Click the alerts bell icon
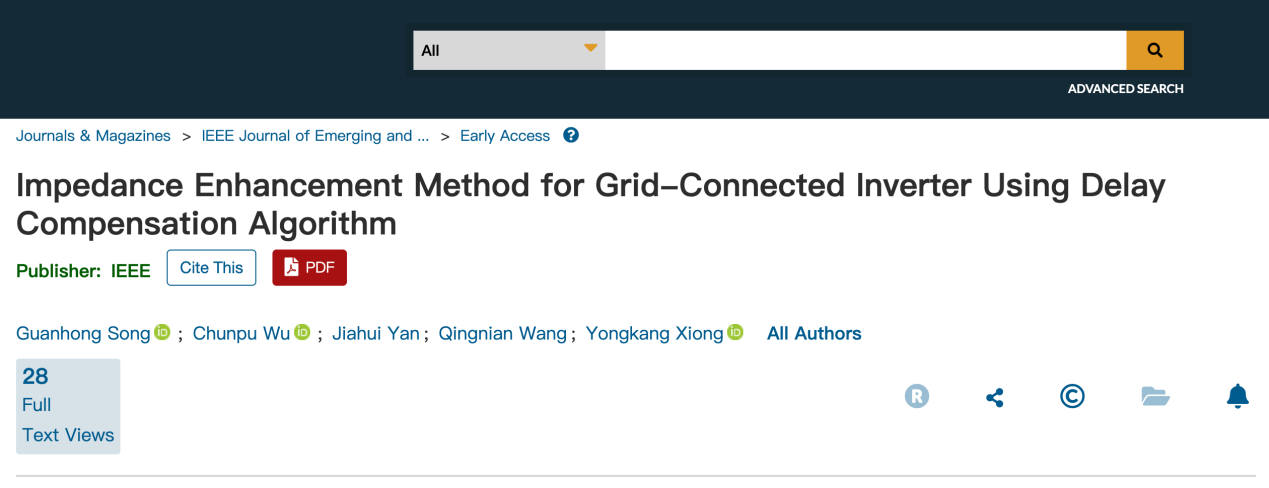The image size is (1269, 488). (x=1237, y=397)
